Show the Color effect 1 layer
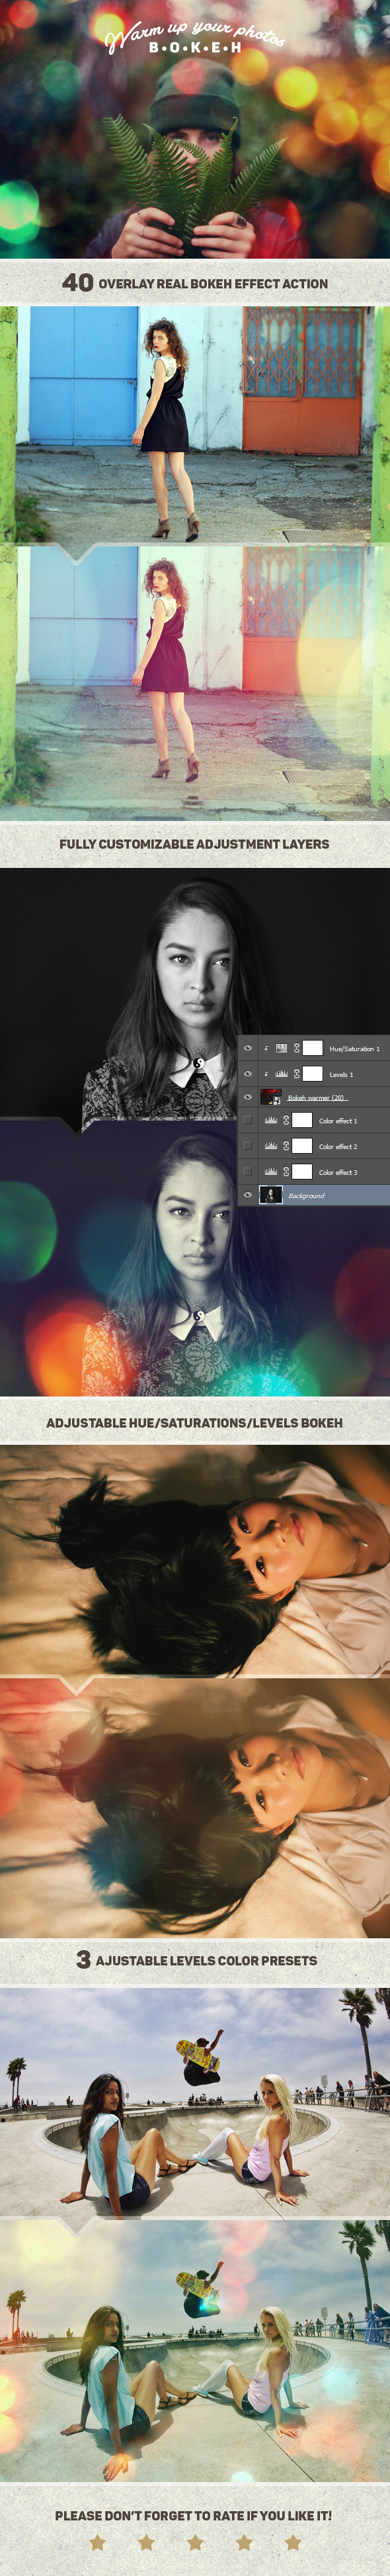Viewport: 390px width, 2576px height. (x=248, y=1121)
